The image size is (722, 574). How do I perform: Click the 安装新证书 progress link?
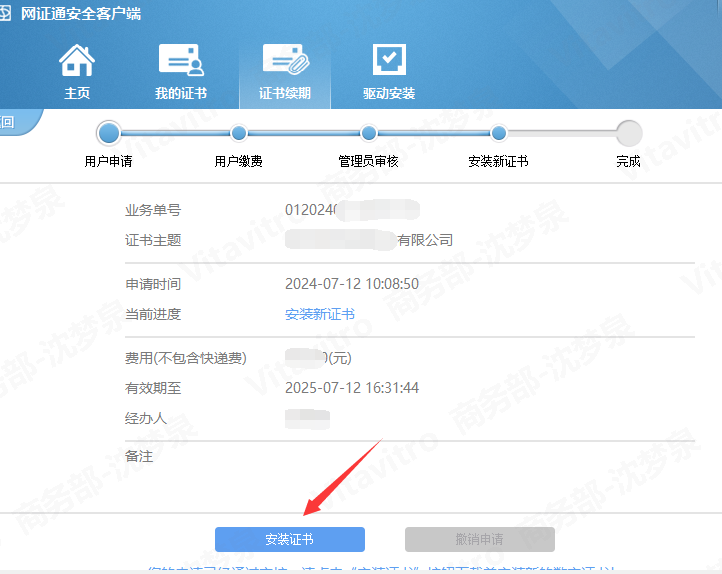point(320,314)
